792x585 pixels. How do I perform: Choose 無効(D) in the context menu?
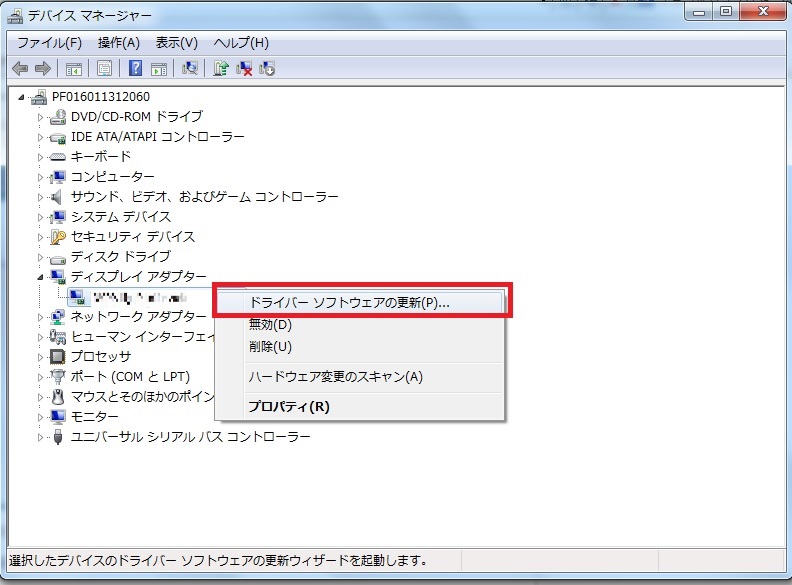point(270,324)
